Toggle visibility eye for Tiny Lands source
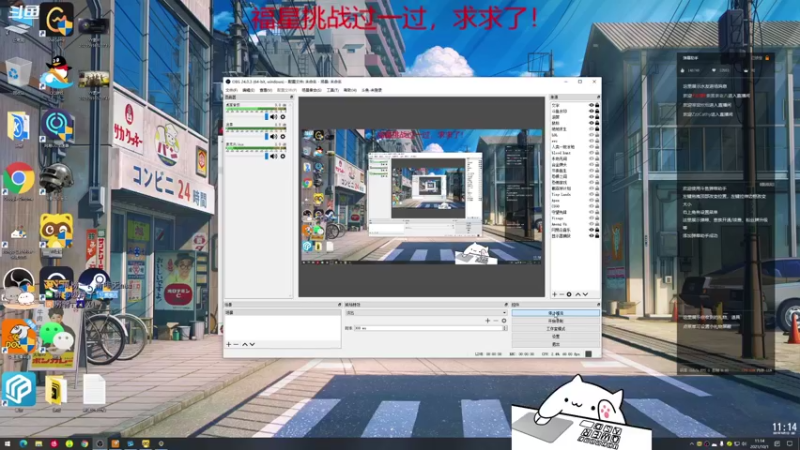The height and width of the screenshot is (450, 800). click(591, 194)
